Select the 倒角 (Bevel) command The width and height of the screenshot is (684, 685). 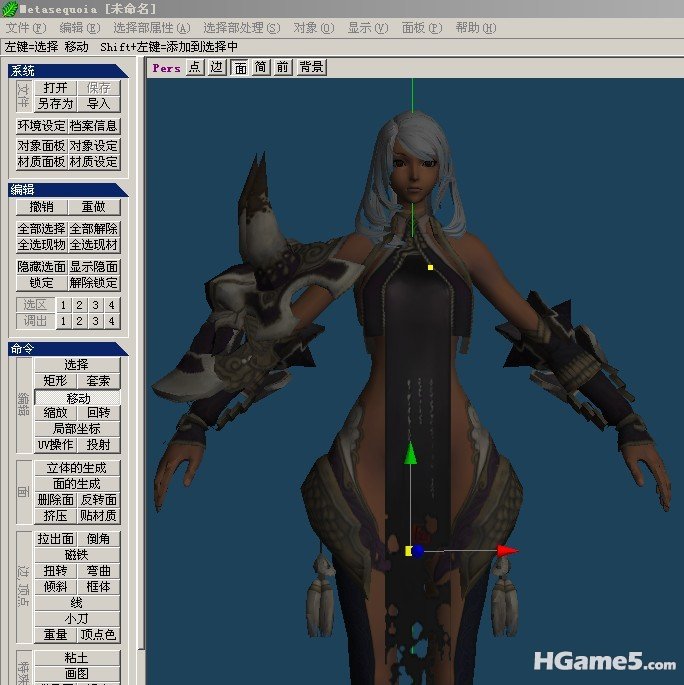pyautogui.click(x=98, y=539)
